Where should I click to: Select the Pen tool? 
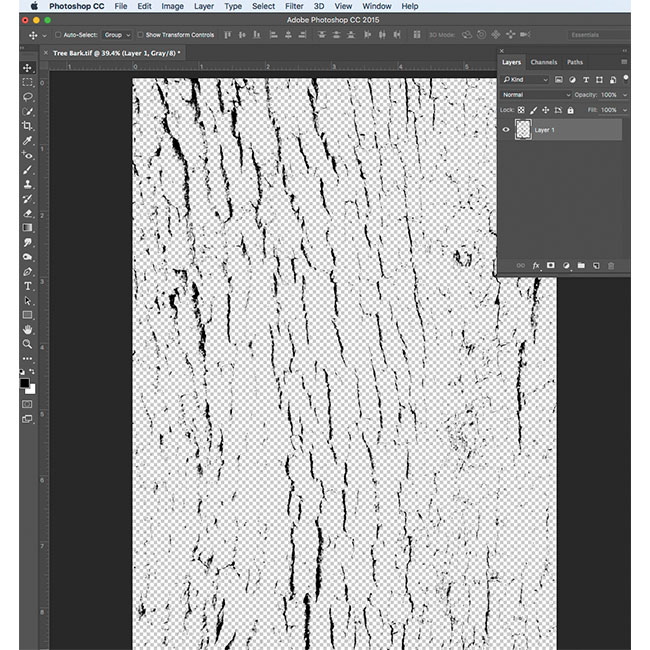tap(28, 272)
